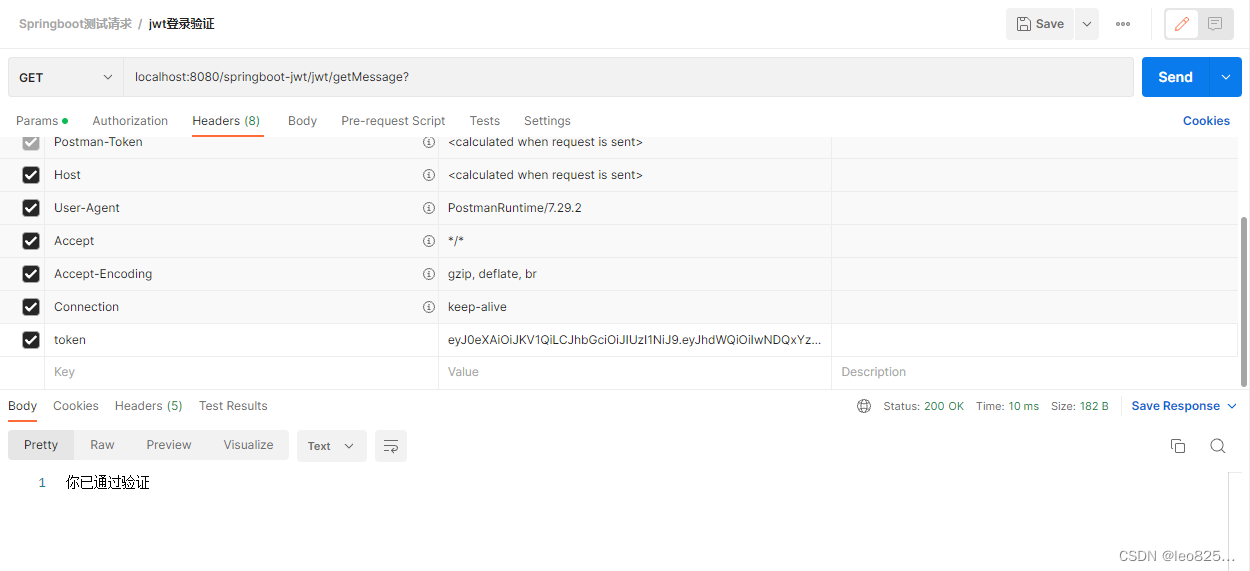The width and height of the screenshot is (1250, 571).
Task: Uncheck the token header checkbox
Action: pos(31,340)
